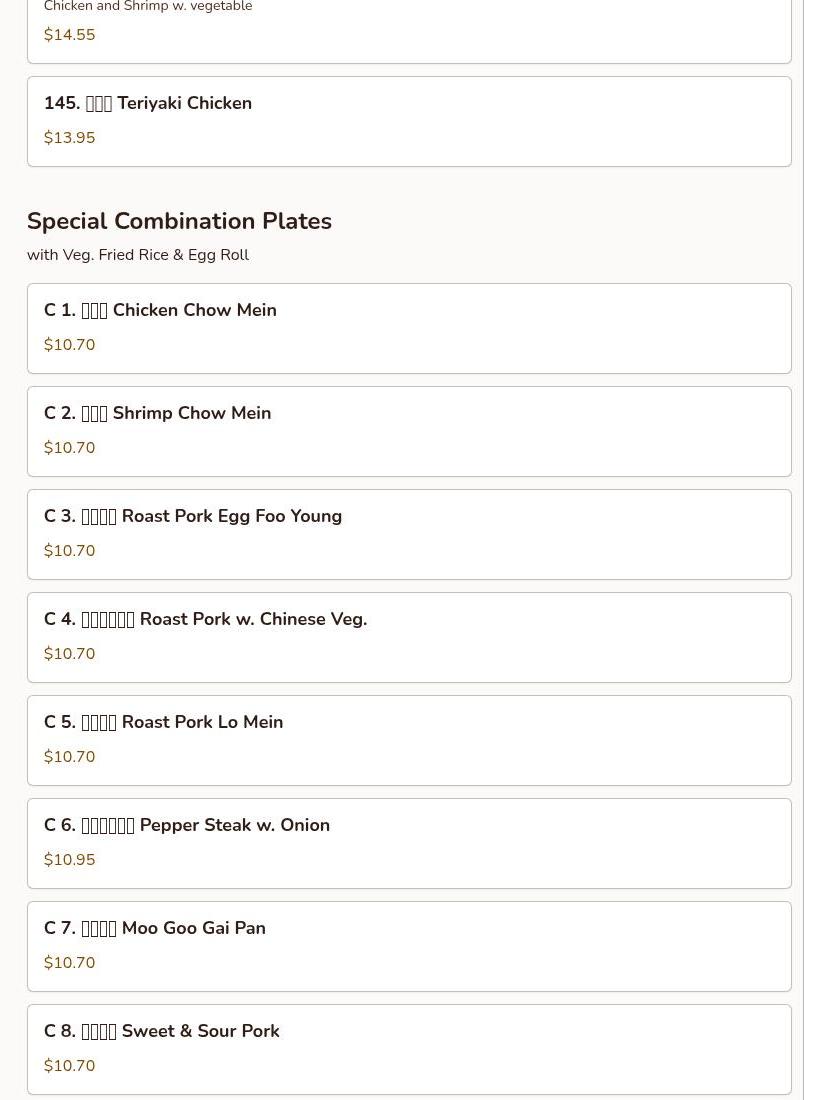The height and width of the screenshot is (1100, 824).
Task: Click the price under Roast Pork Lo Mein
Action: [x=70, y=757]
